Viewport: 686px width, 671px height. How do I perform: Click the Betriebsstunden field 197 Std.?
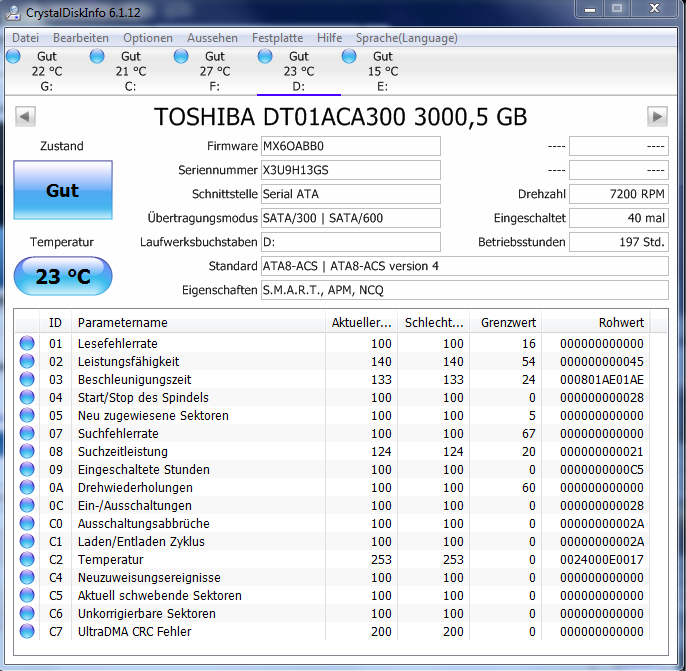coord(619,242)
